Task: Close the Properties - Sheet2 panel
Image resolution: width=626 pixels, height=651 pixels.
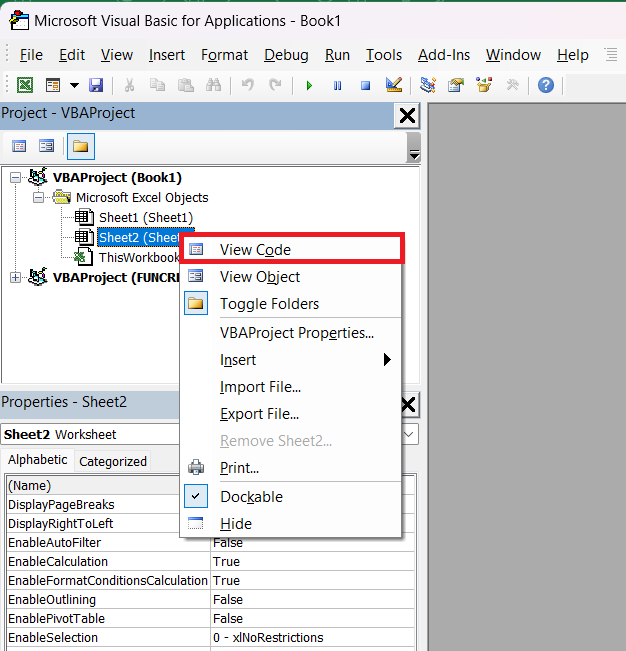Action: click(408, 404)
